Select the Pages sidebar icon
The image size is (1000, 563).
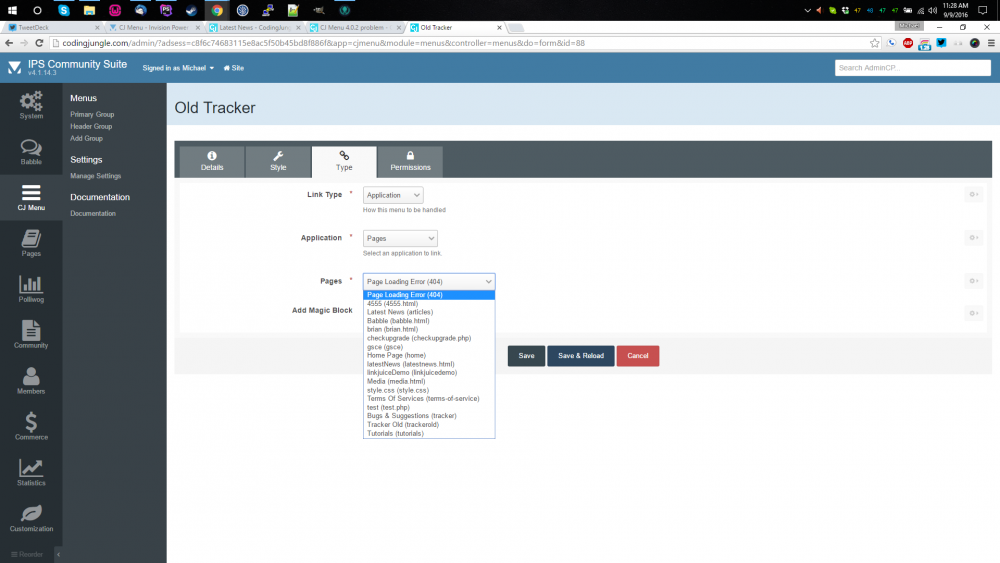click(31, 242)
